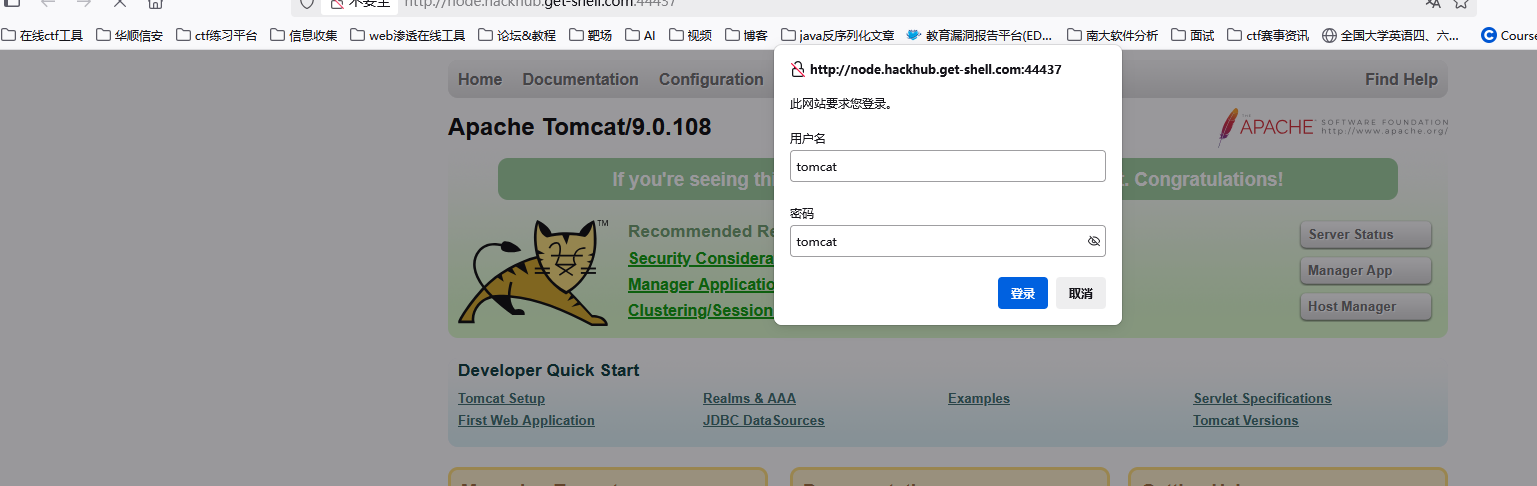Open the JDBC DataSources link
The image size is (1537, 486).
coord(764,420)
